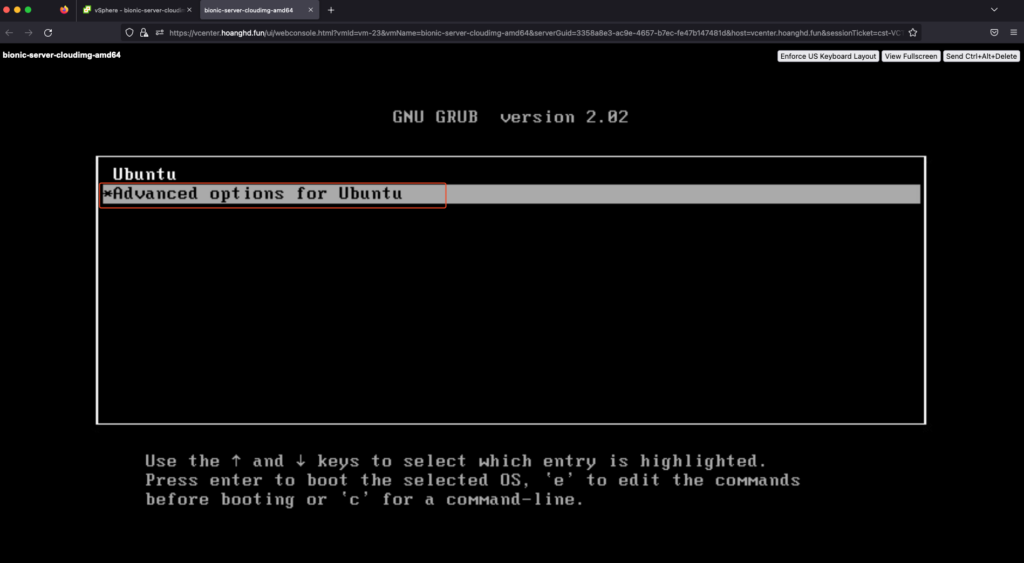Reload the page with refresh icon

pos(48,33)
